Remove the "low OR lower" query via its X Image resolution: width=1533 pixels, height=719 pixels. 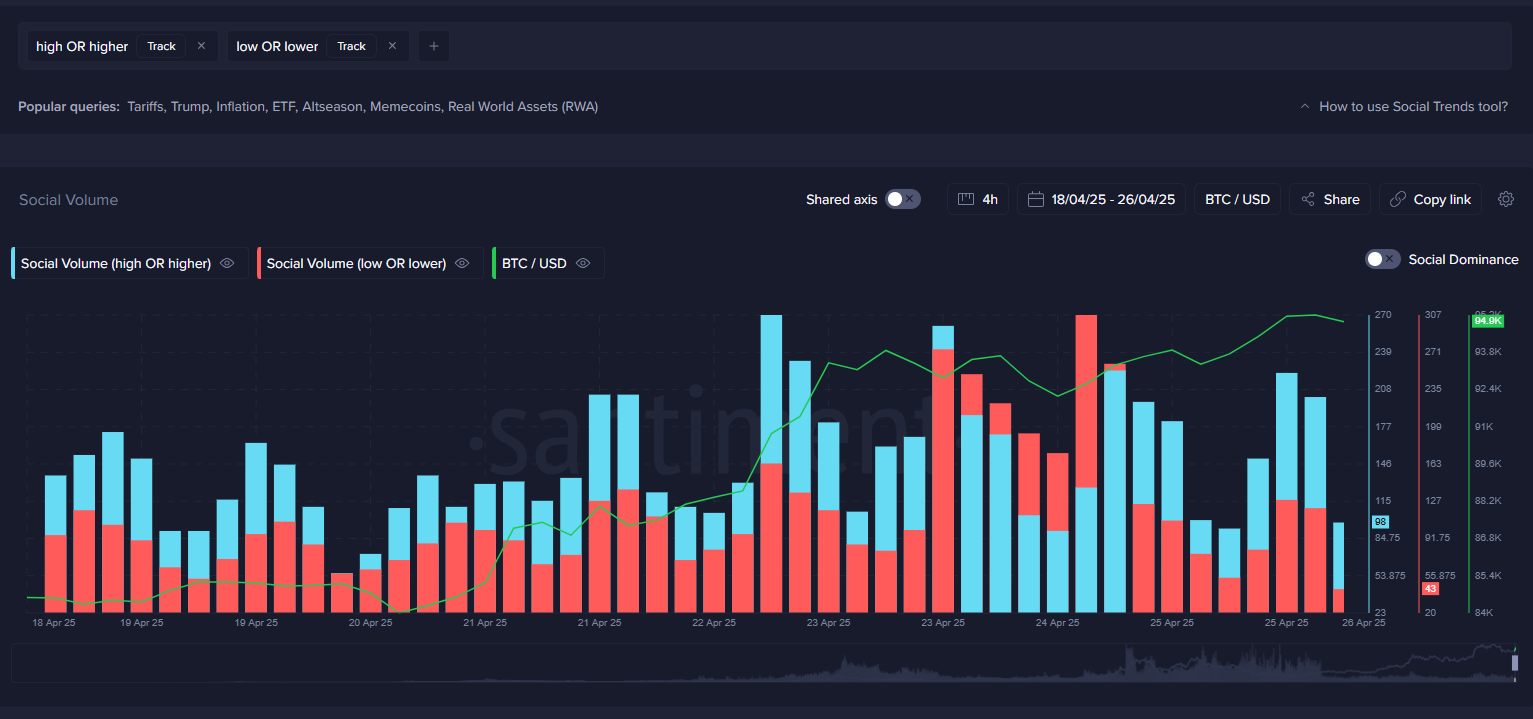coord(391,45)
